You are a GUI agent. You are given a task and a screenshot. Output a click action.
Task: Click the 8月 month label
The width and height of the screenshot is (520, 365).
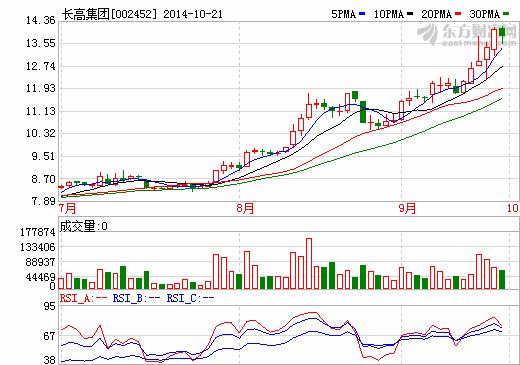(x=245, y=209)
